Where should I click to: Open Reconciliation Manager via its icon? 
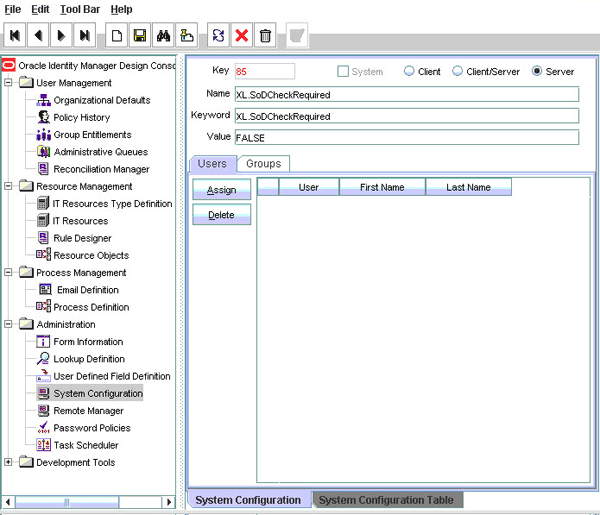click(x=43, y=169)
